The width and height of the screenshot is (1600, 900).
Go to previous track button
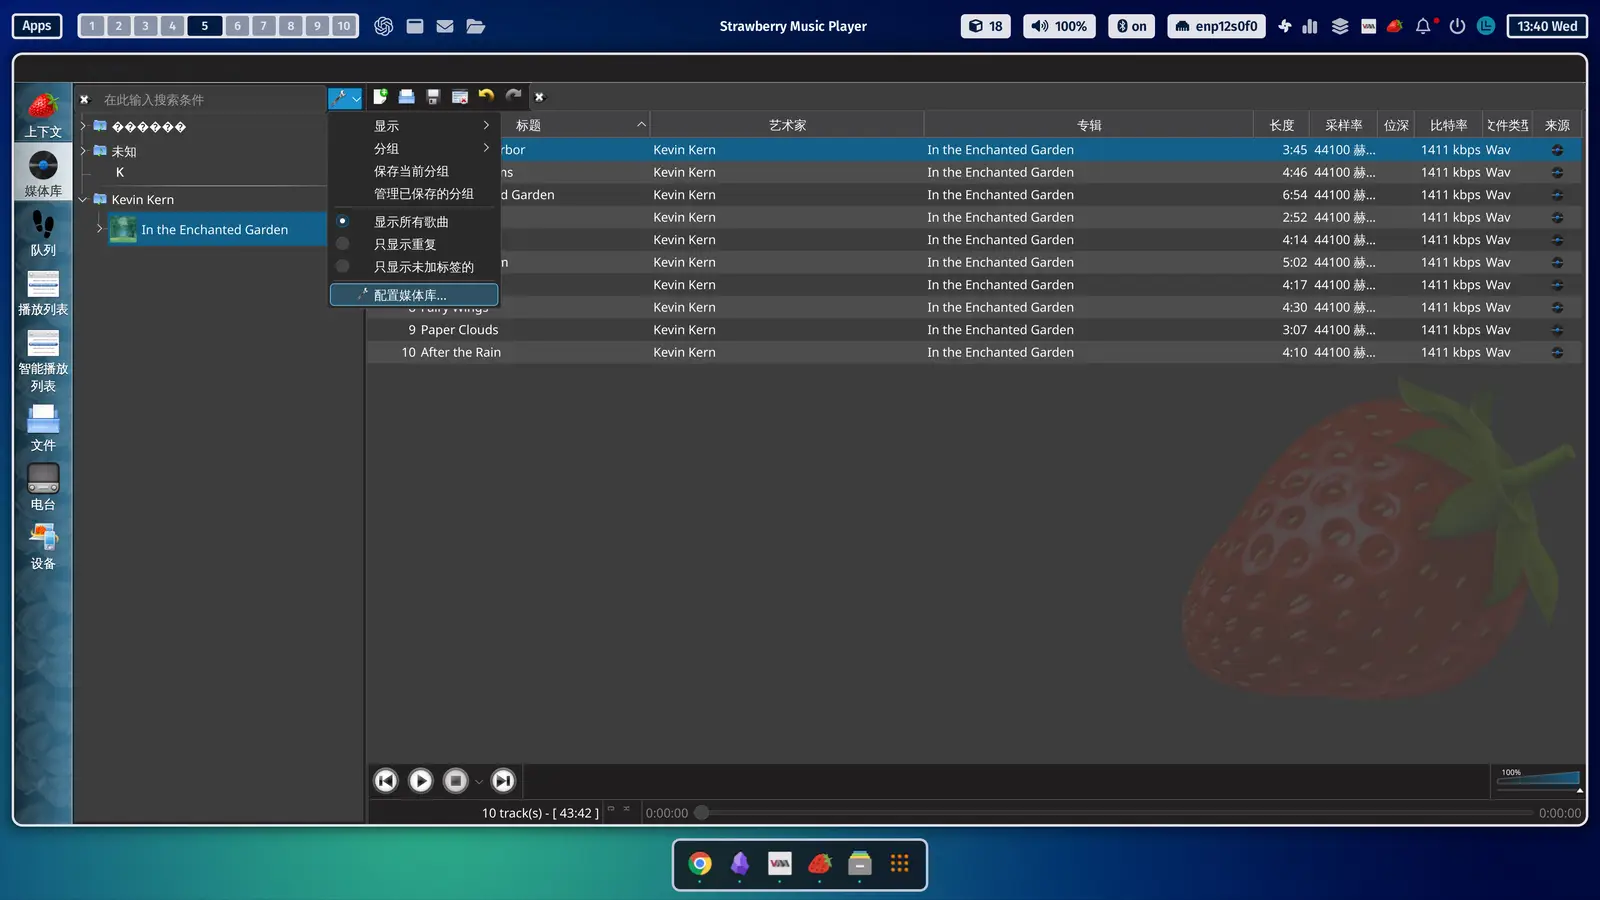(x=386, y=781)
